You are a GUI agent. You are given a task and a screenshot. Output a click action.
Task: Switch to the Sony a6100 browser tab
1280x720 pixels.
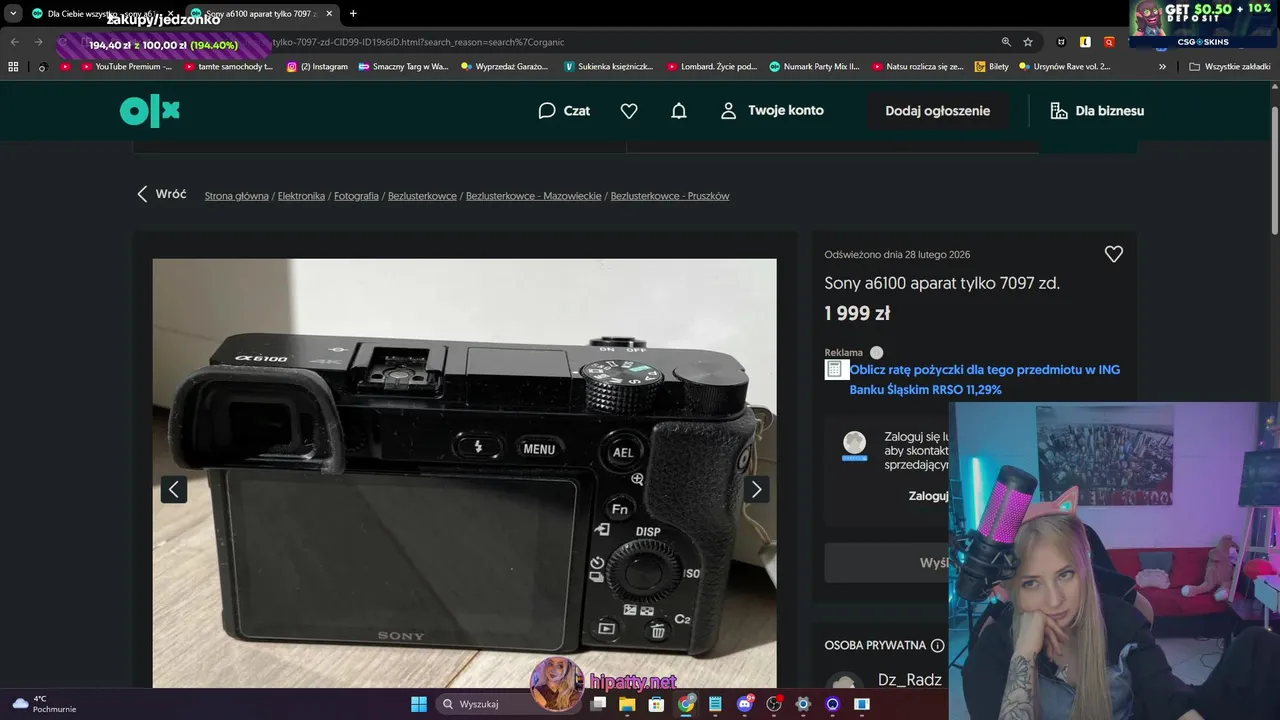(263, 14)
